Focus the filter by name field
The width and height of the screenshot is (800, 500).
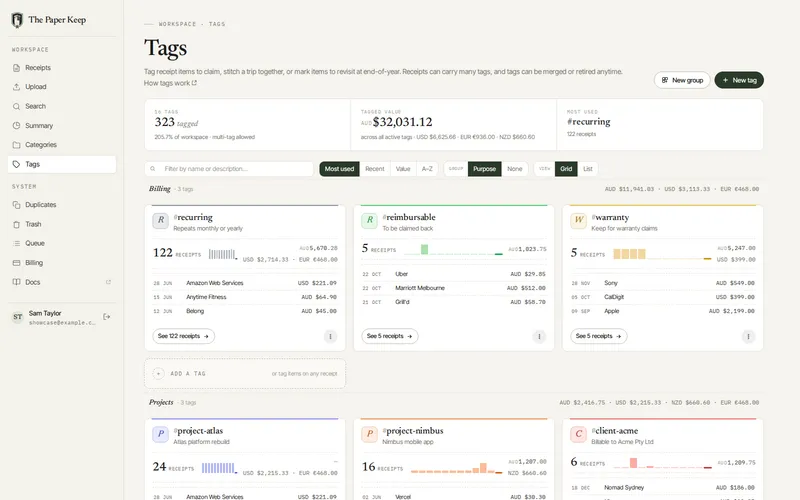click(x=229, y=169)
